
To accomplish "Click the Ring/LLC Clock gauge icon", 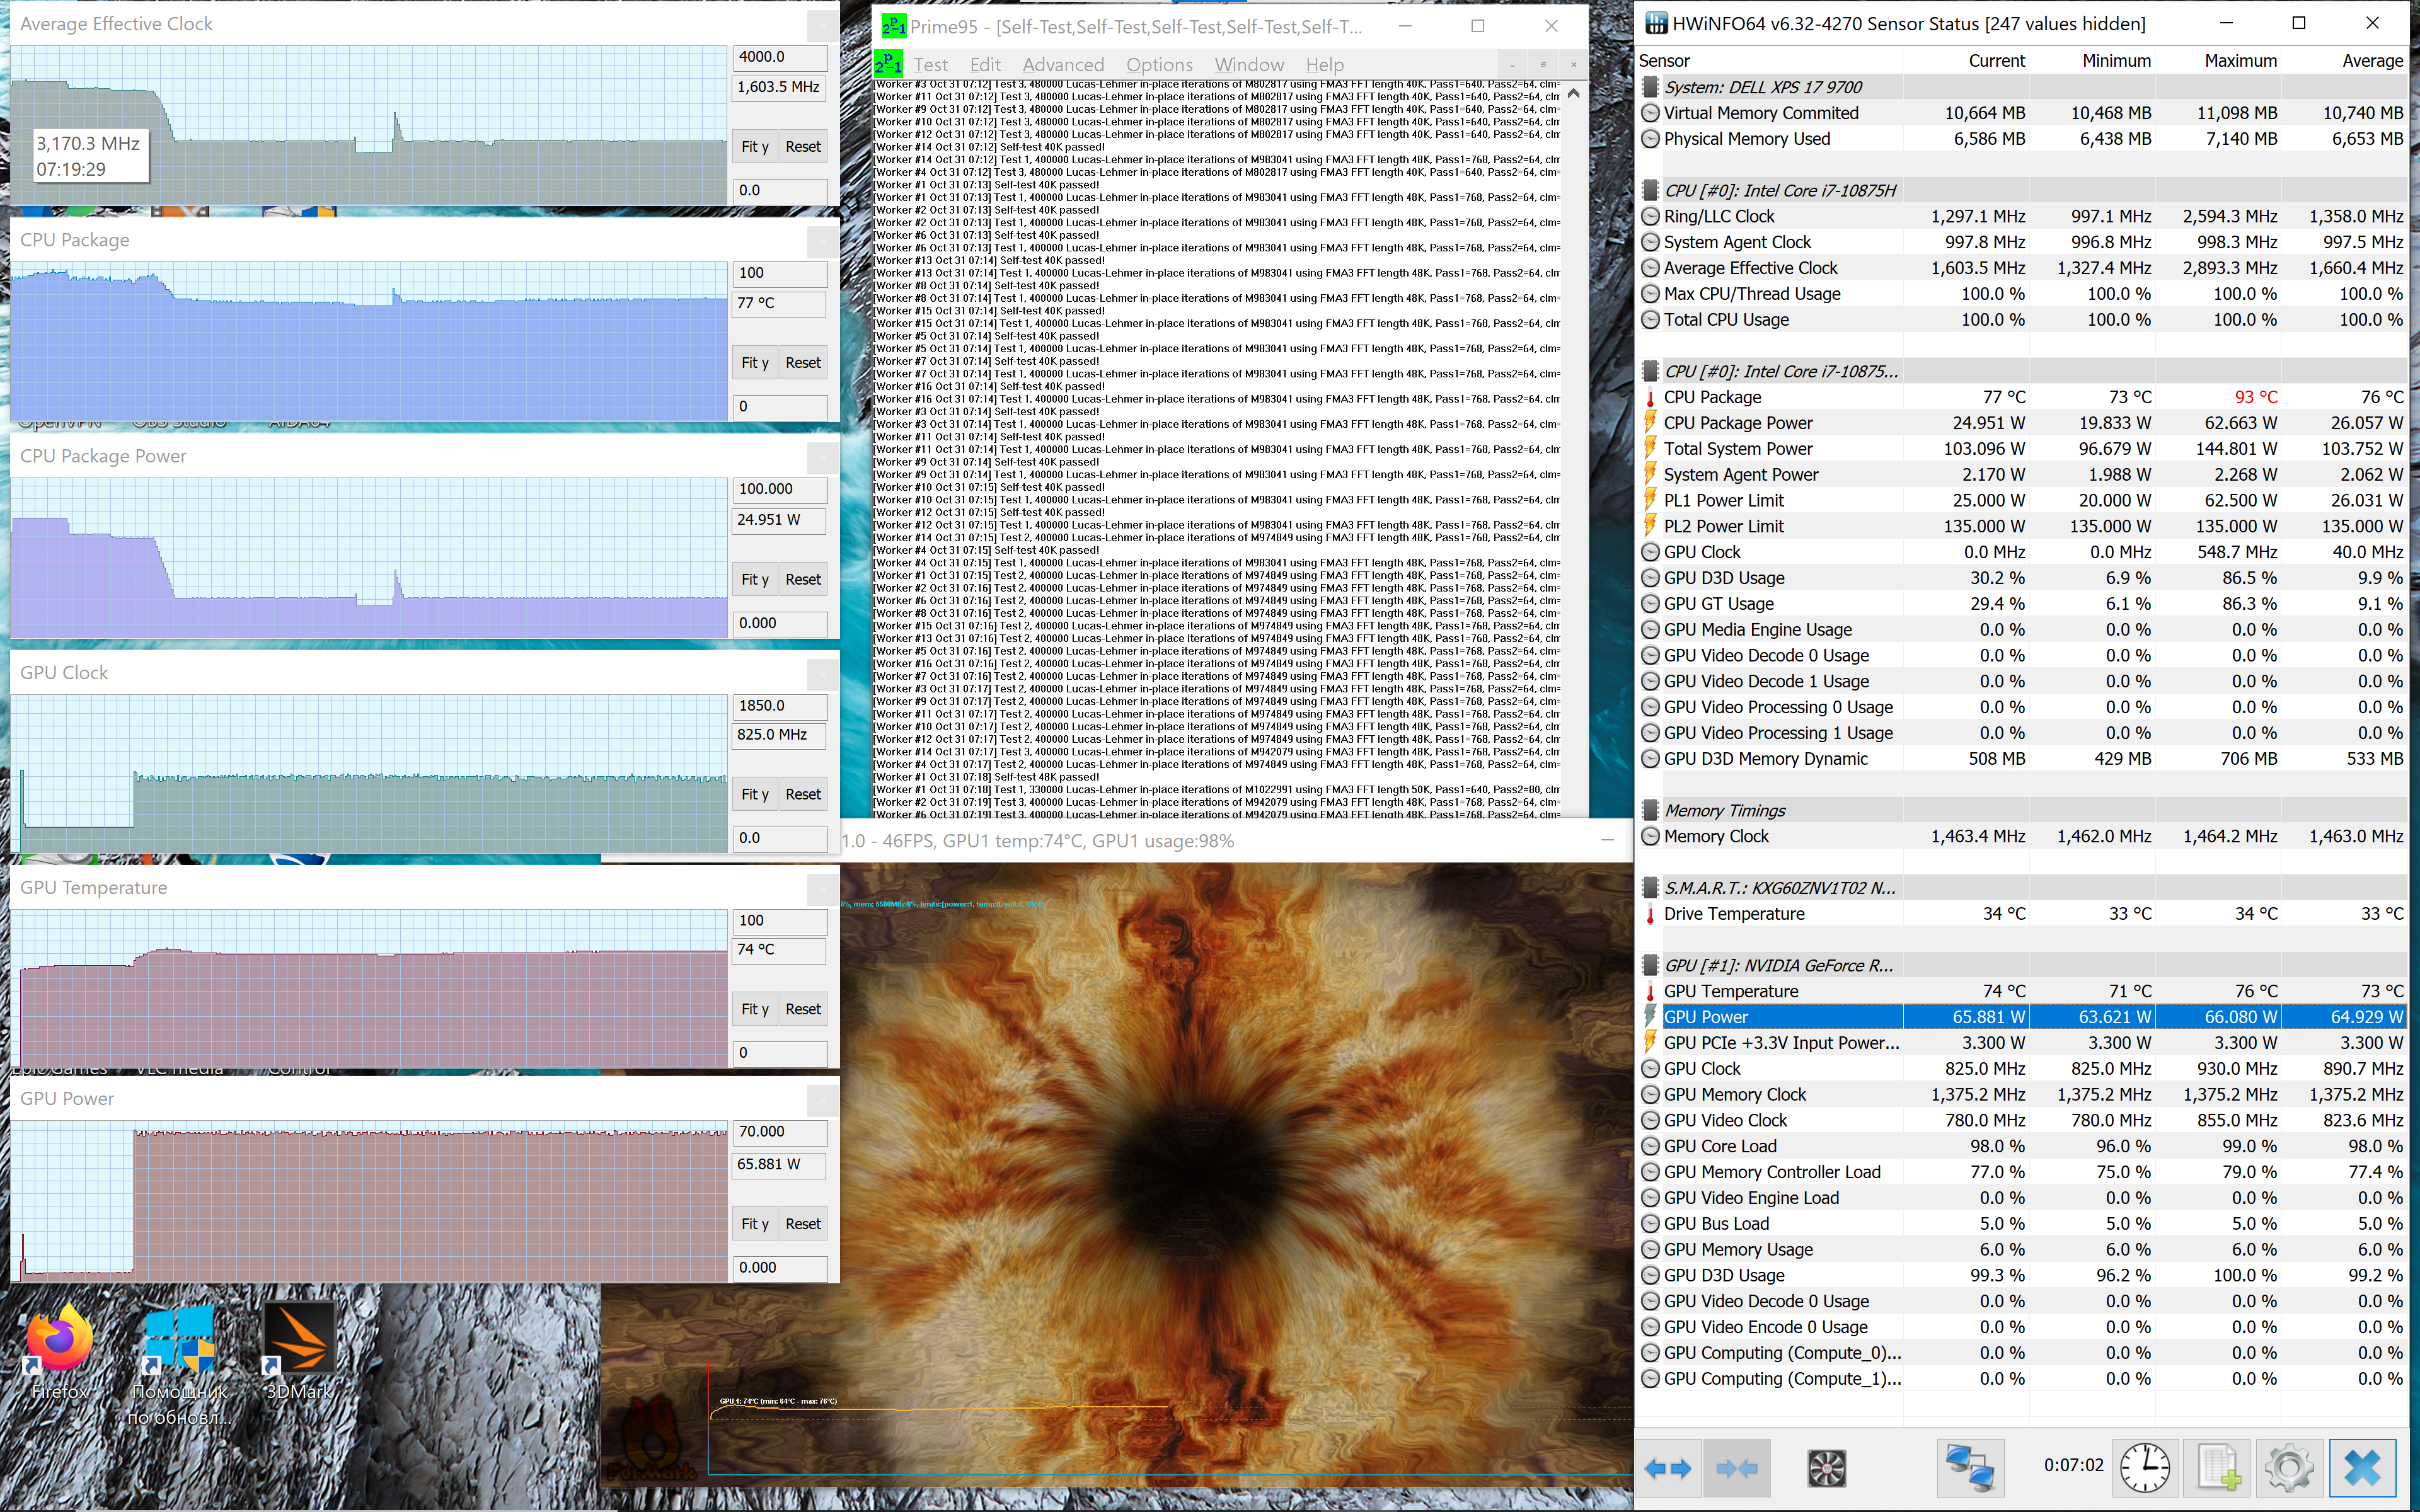I will pos(1650,216).
